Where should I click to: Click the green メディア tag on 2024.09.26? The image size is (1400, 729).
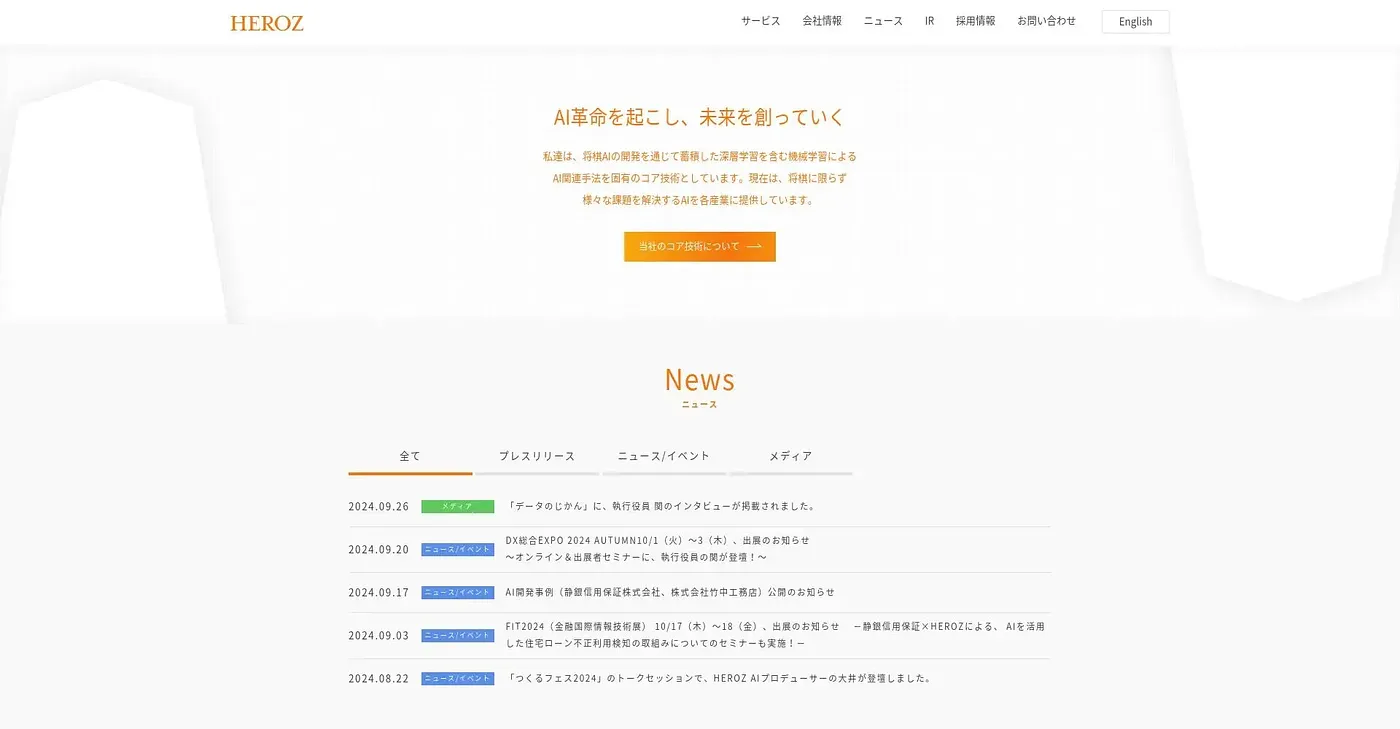[x=458, y=507]
